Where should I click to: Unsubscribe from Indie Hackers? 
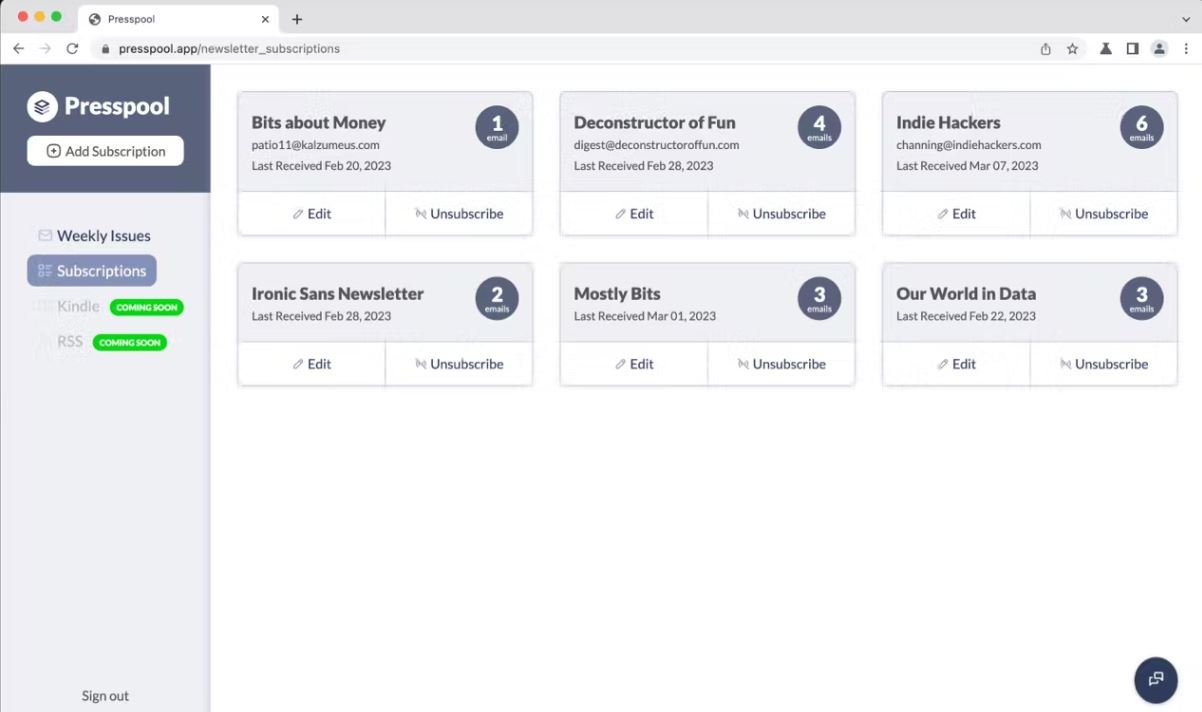click(1103, 214)
